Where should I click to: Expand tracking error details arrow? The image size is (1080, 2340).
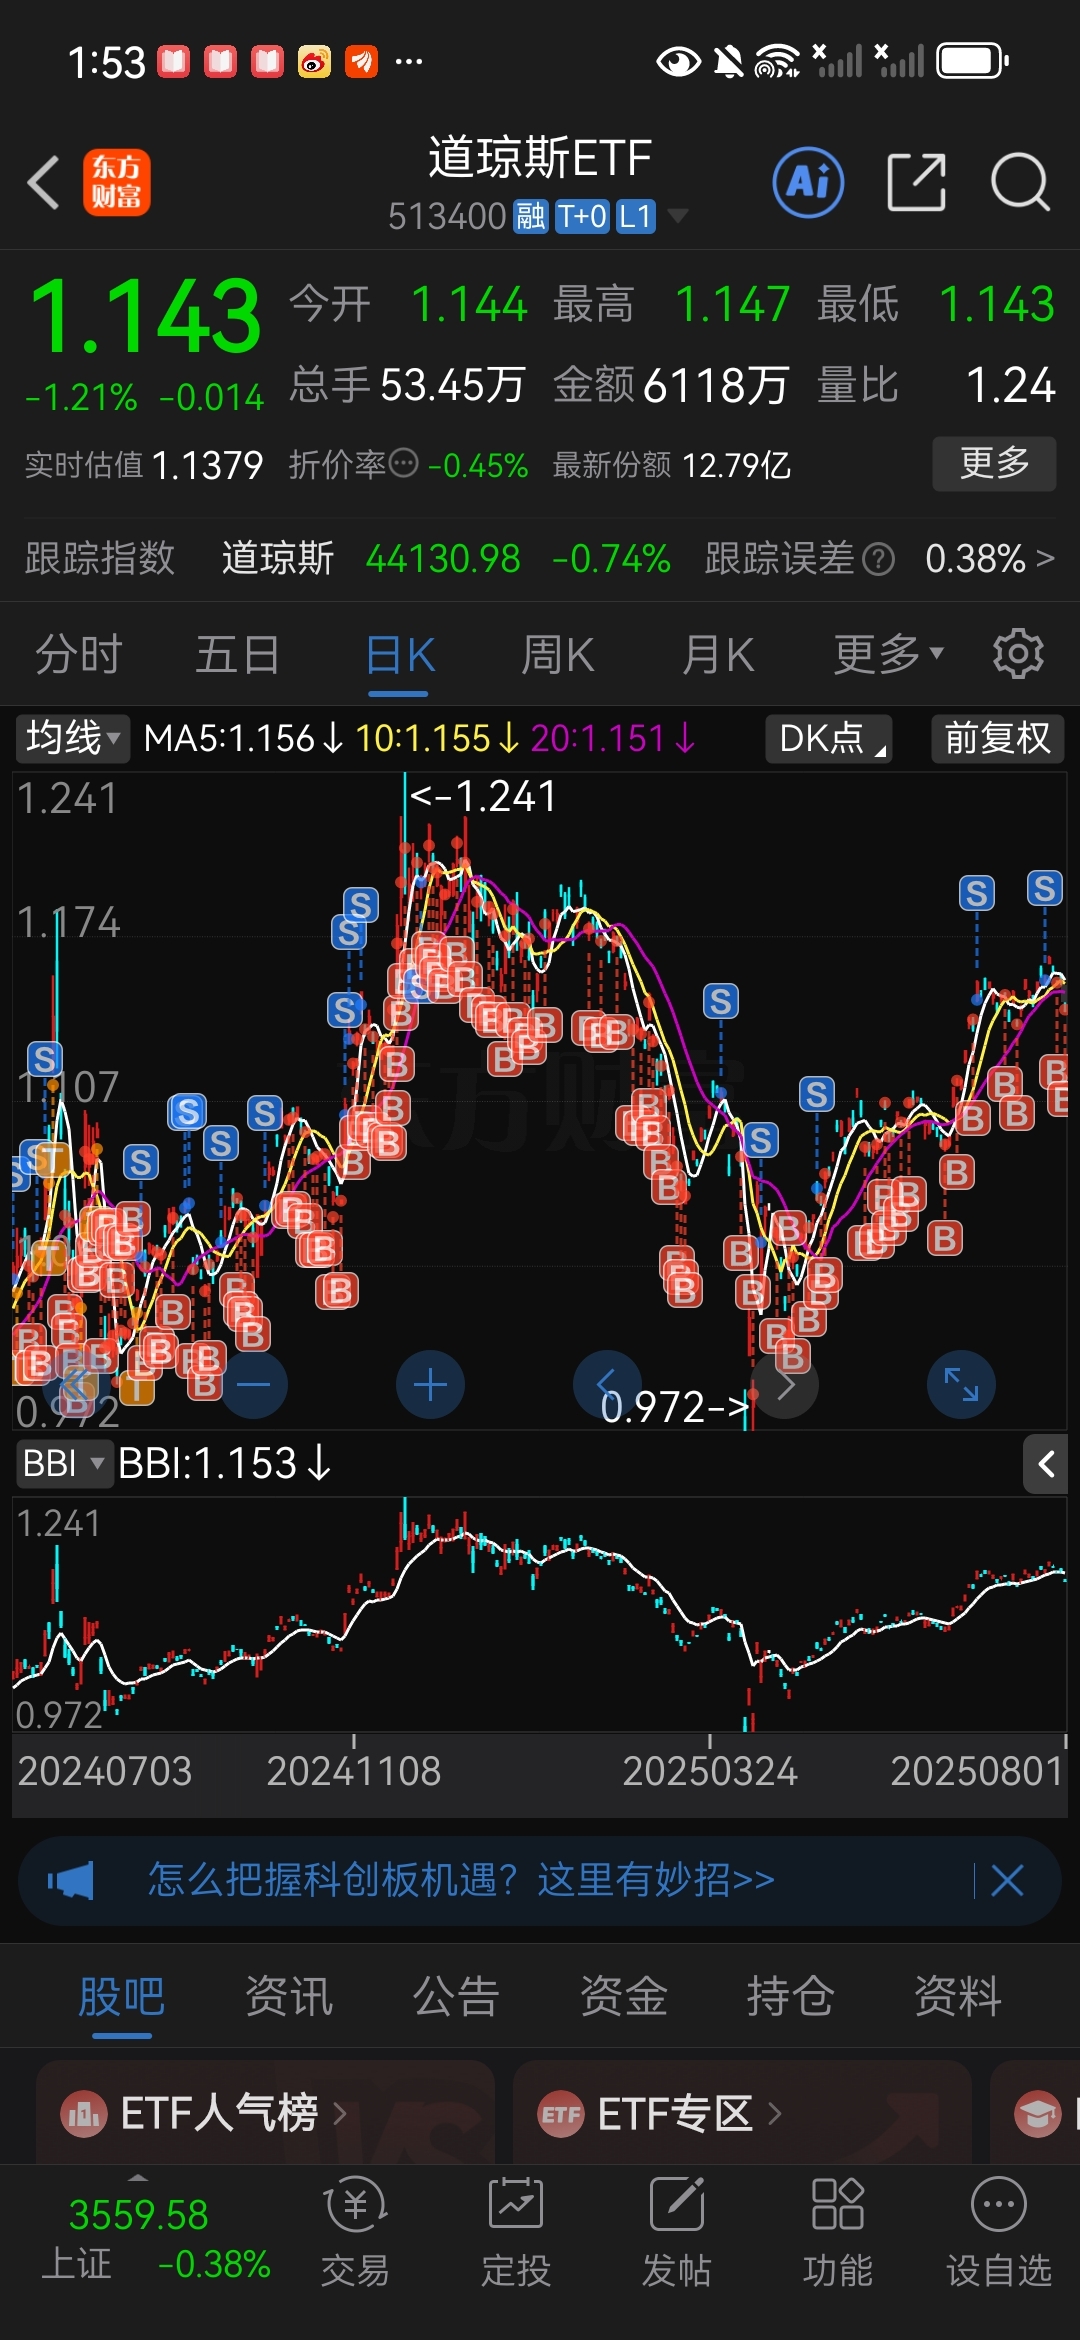click(x=1045, y=557)
